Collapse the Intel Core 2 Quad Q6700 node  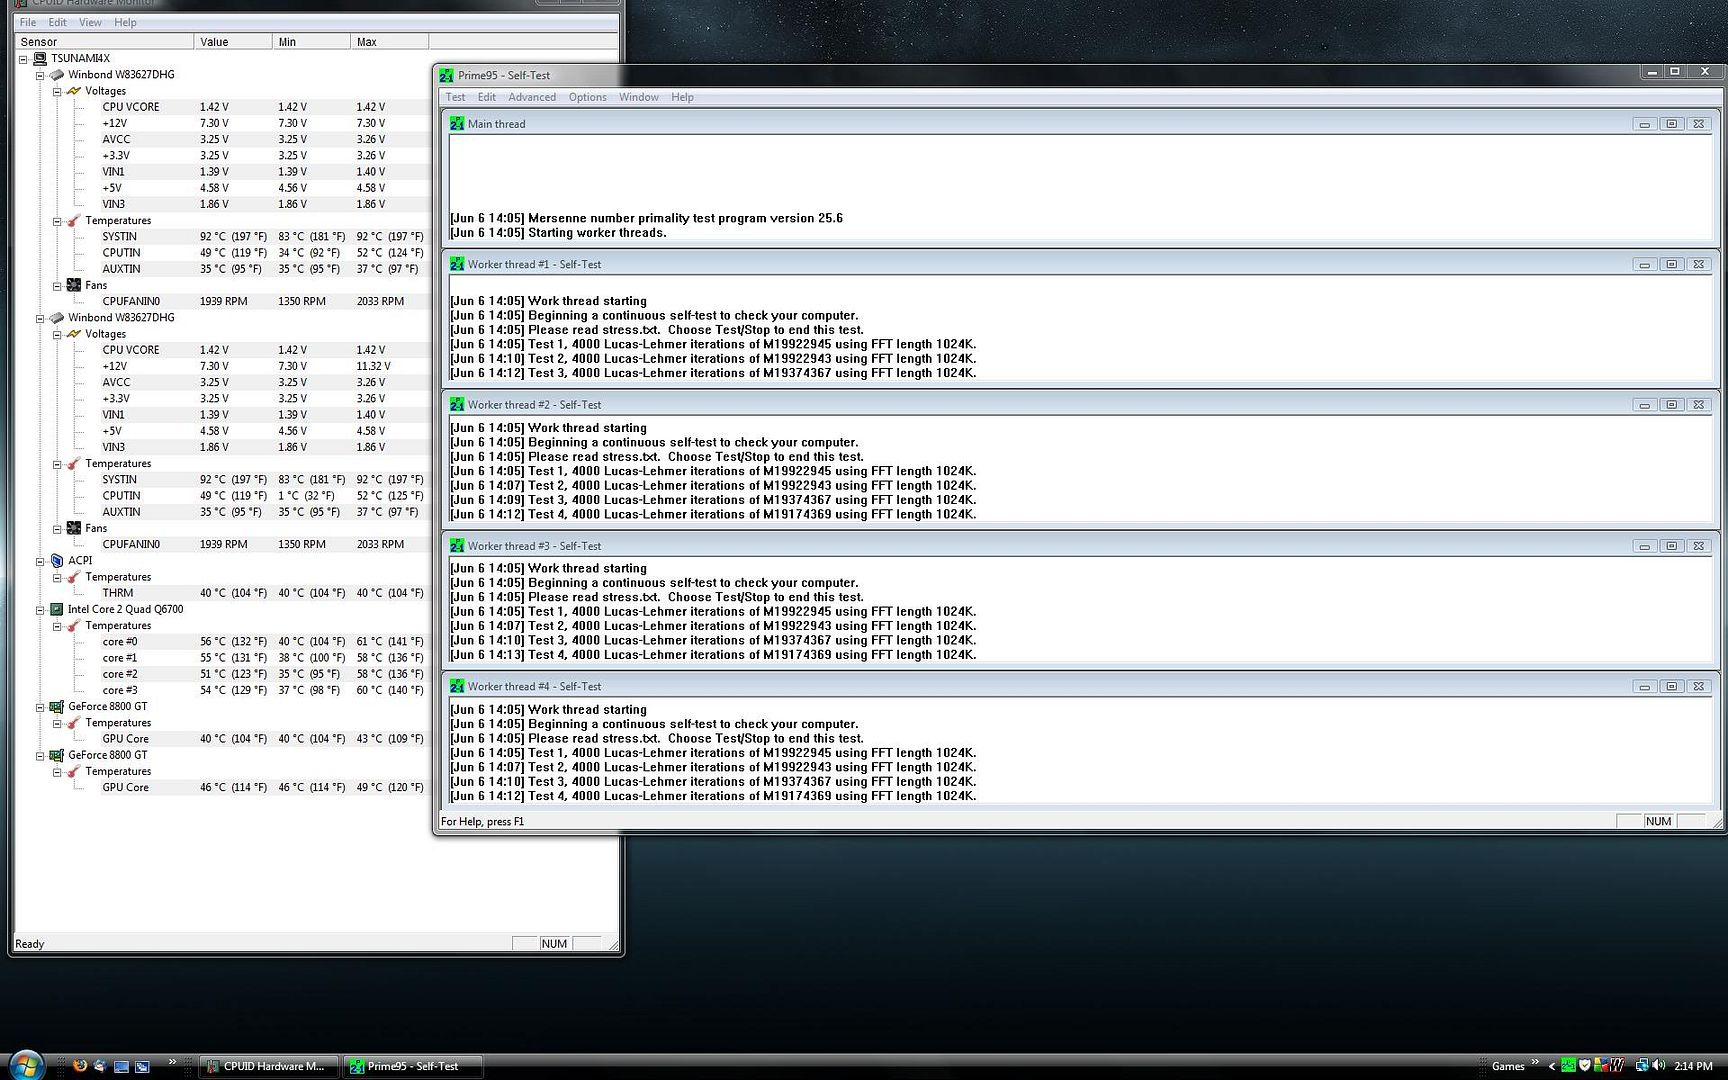(x=40, y=610)
